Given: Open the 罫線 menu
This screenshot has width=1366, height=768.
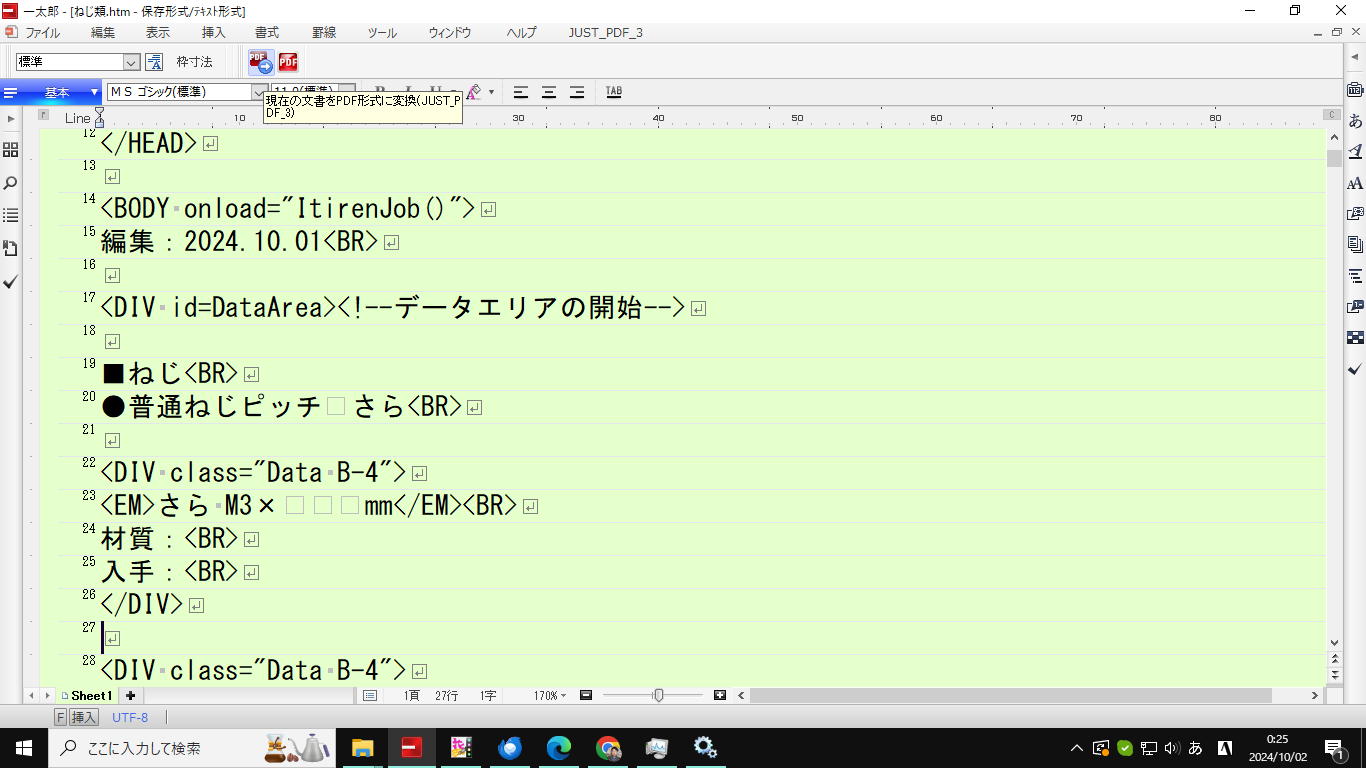Looking at the screenshot, I should tap(324, 32).
